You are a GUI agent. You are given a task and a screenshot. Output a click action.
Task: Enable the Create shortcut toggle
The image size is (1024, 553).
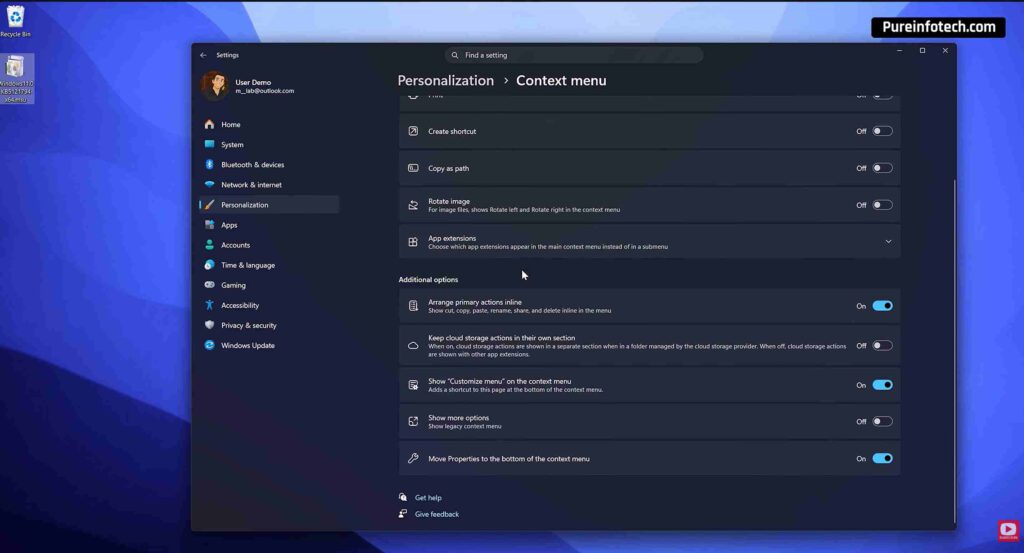pos(882,131)
